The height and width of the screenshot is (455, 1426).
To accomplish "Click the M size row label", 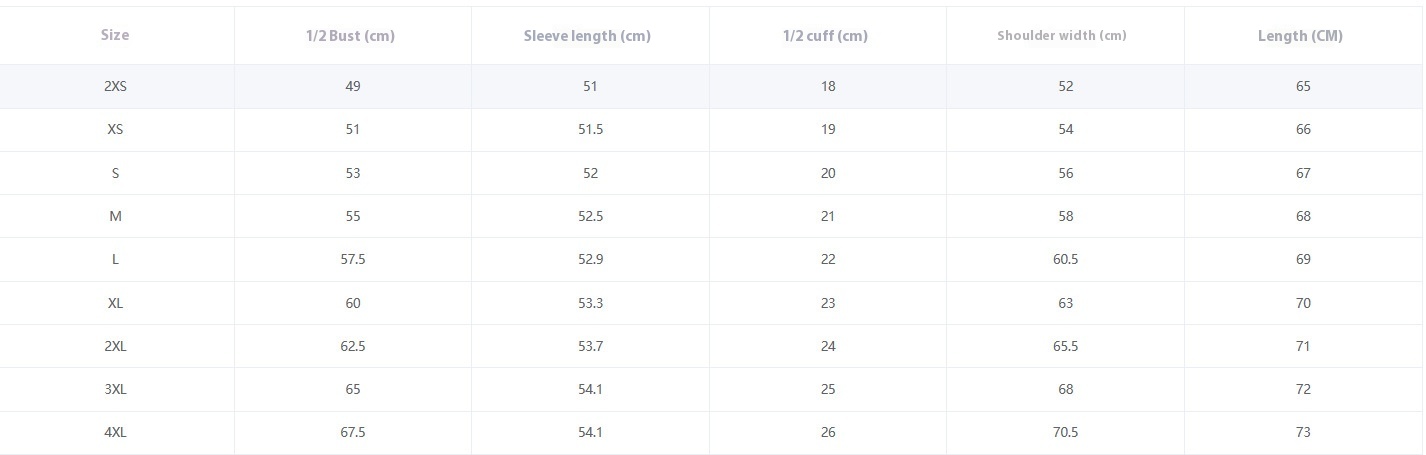I will (x=115, y=216).
